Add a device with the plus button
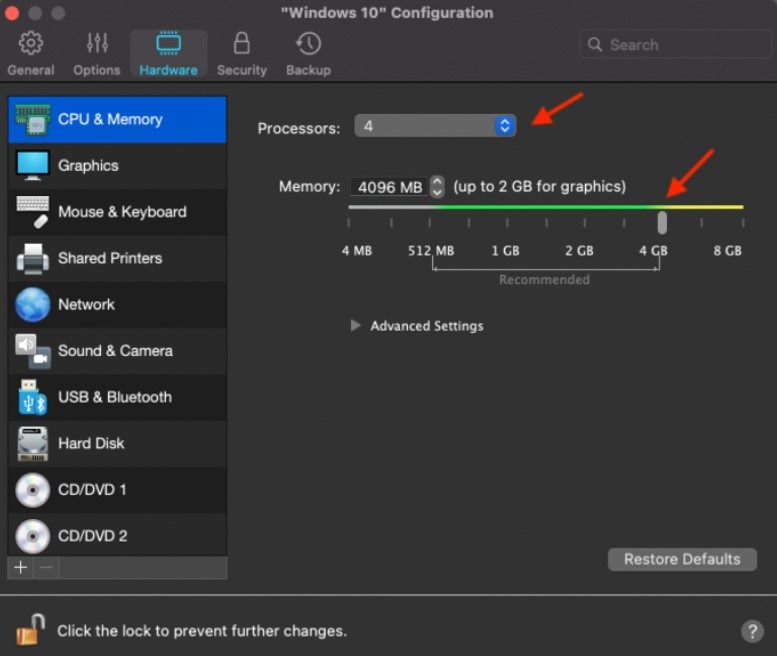Viewport: 777px width, 656px height. pyautogui.click(x=20, y=567)
